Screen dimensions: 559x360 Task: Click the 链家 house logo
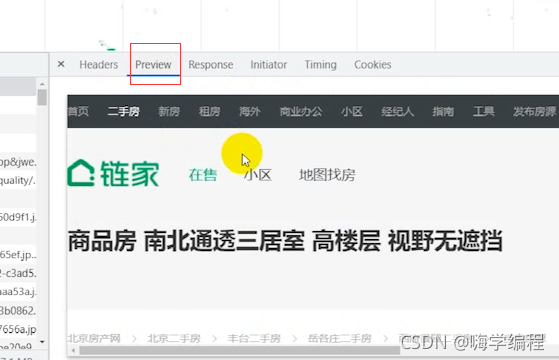[113, 173]
